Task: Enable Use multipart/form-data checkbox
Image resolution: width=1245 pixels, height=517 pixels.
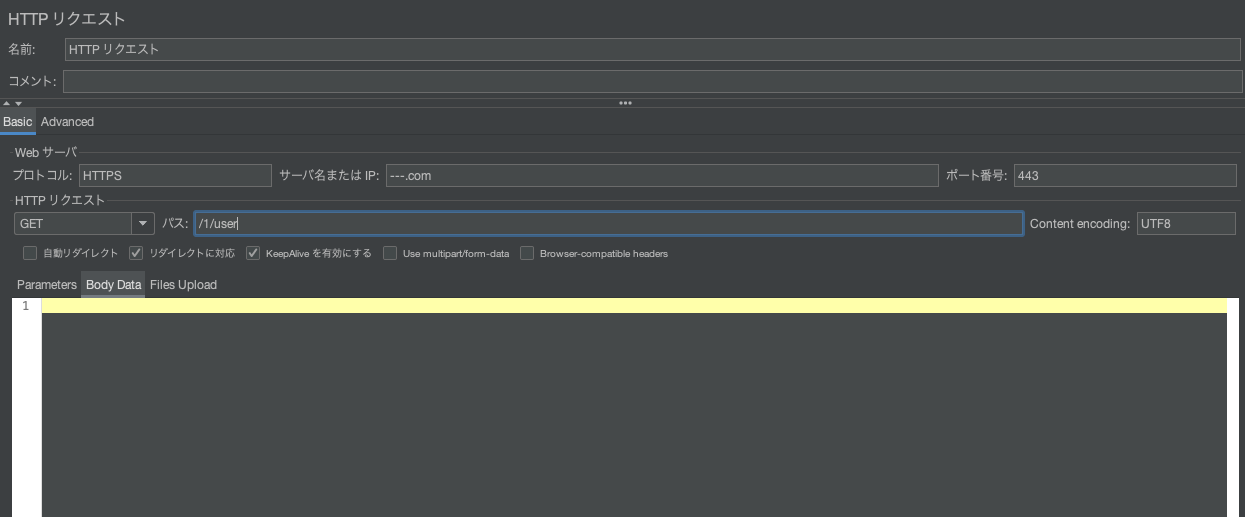Action: point(390,253)
